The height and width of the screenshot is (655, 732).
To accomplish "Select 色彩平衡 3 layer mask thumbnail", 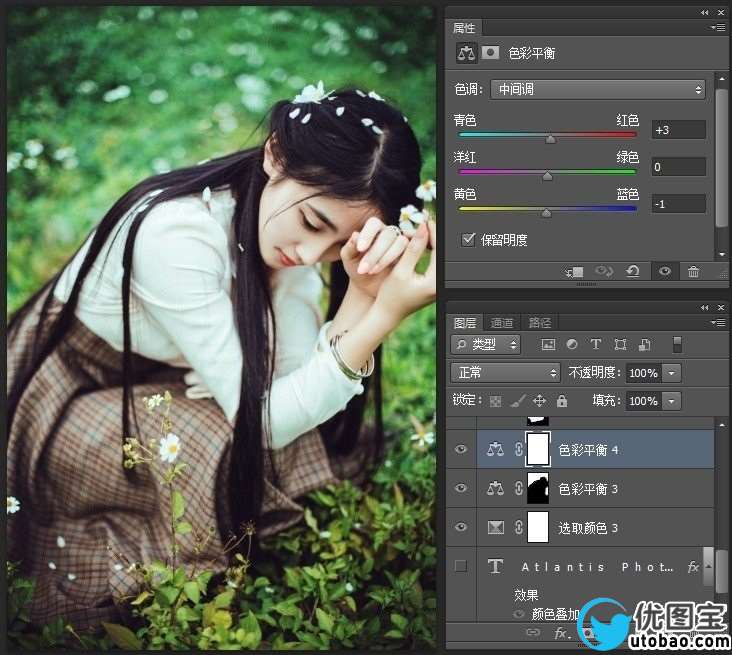I will click(x=538, y=488).
